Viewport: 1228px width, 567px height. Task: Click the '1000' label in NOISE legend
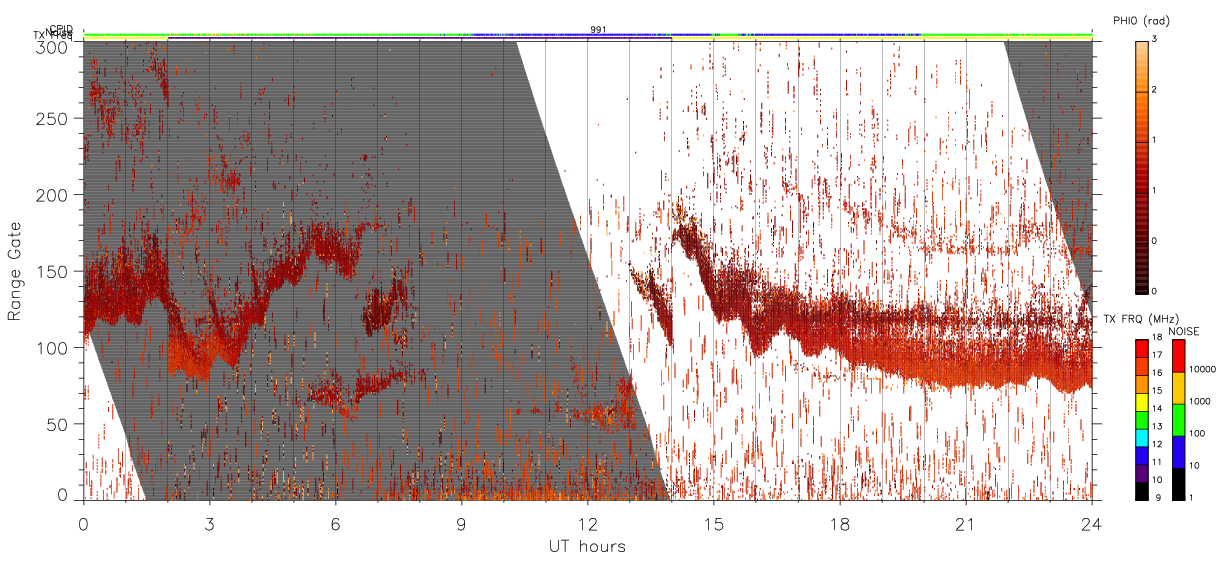1199,401
